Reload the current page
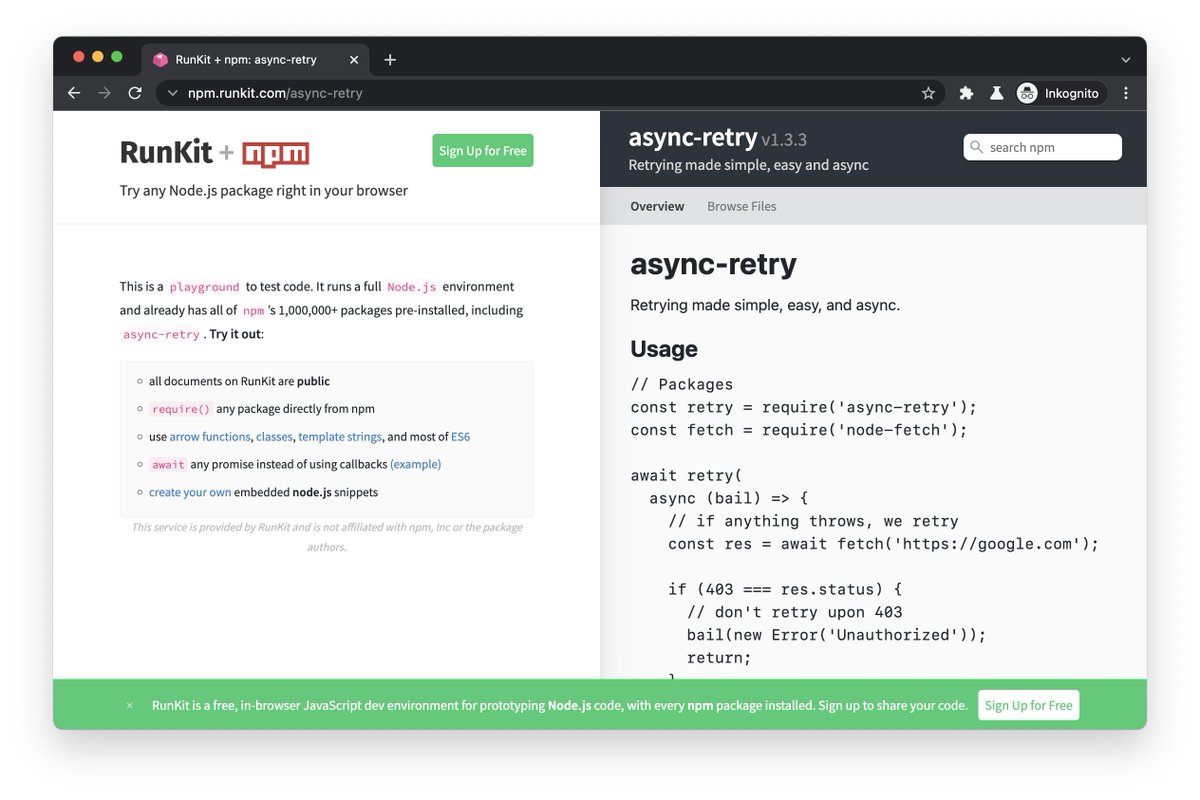 [x=135, y=93]
